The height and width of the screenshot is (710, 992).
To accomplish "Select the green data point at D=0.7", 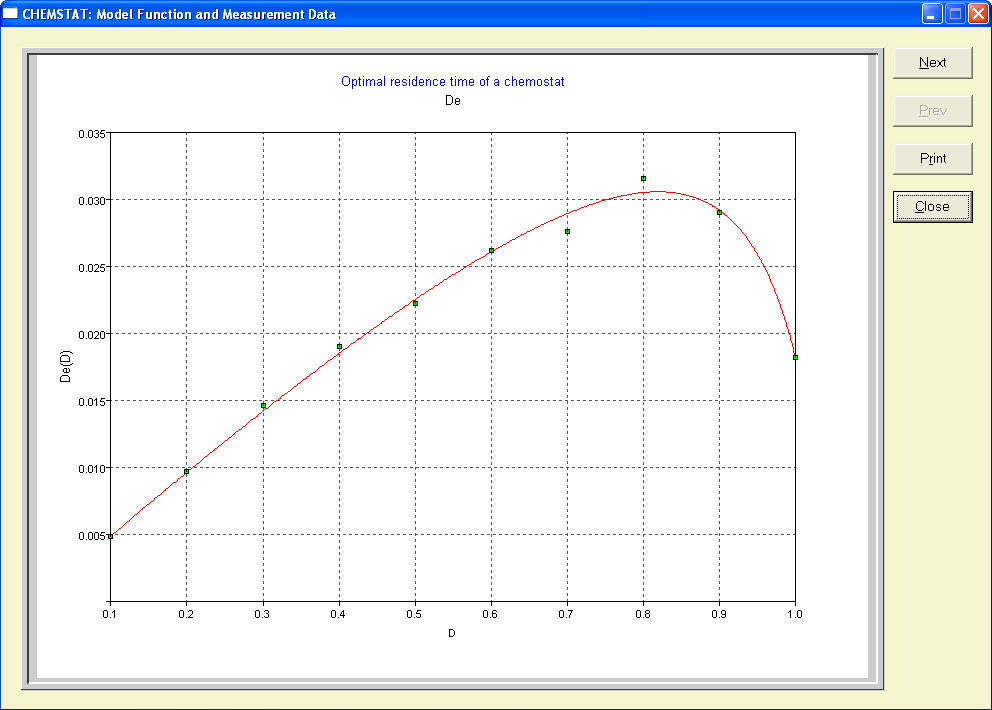I will [x=567, y=231].
